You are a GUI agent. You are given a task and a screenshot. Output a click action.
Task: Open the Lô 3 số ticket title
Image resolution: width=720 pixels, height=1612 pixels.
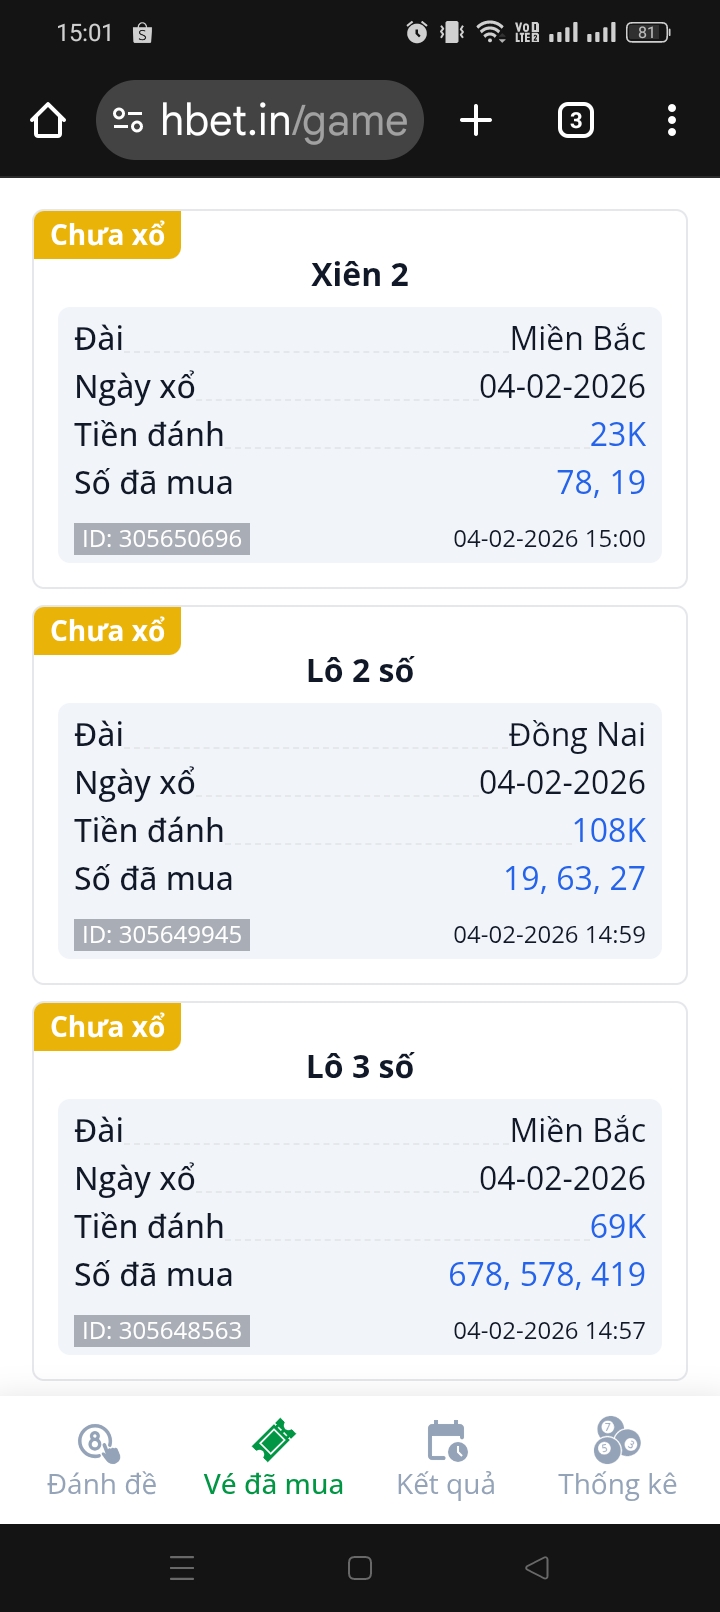point(360,1066)
